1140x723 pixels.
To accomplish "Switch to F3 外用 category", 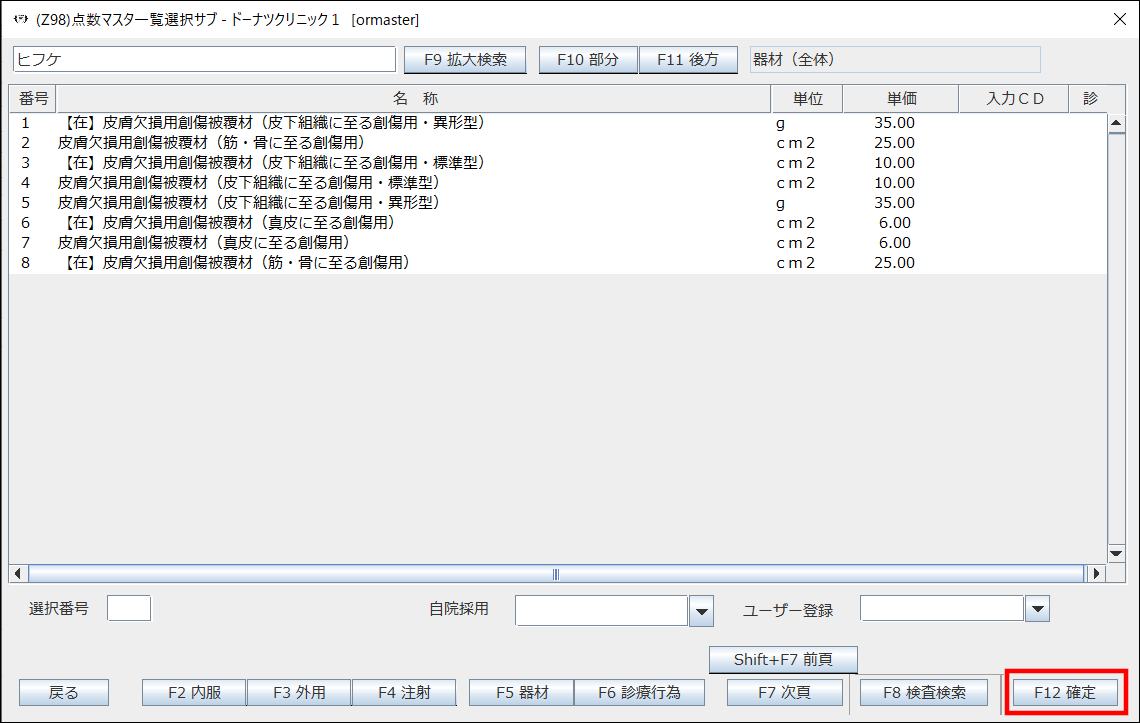I will (x=298, y=692).
